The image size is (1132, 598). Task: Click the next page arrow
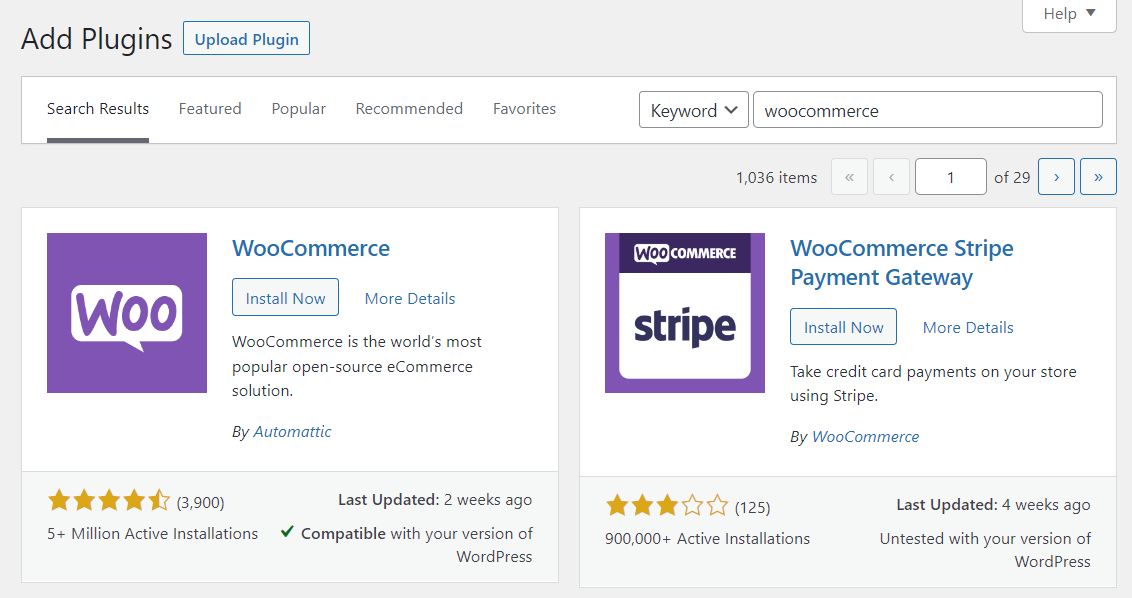coord(1056,176)
